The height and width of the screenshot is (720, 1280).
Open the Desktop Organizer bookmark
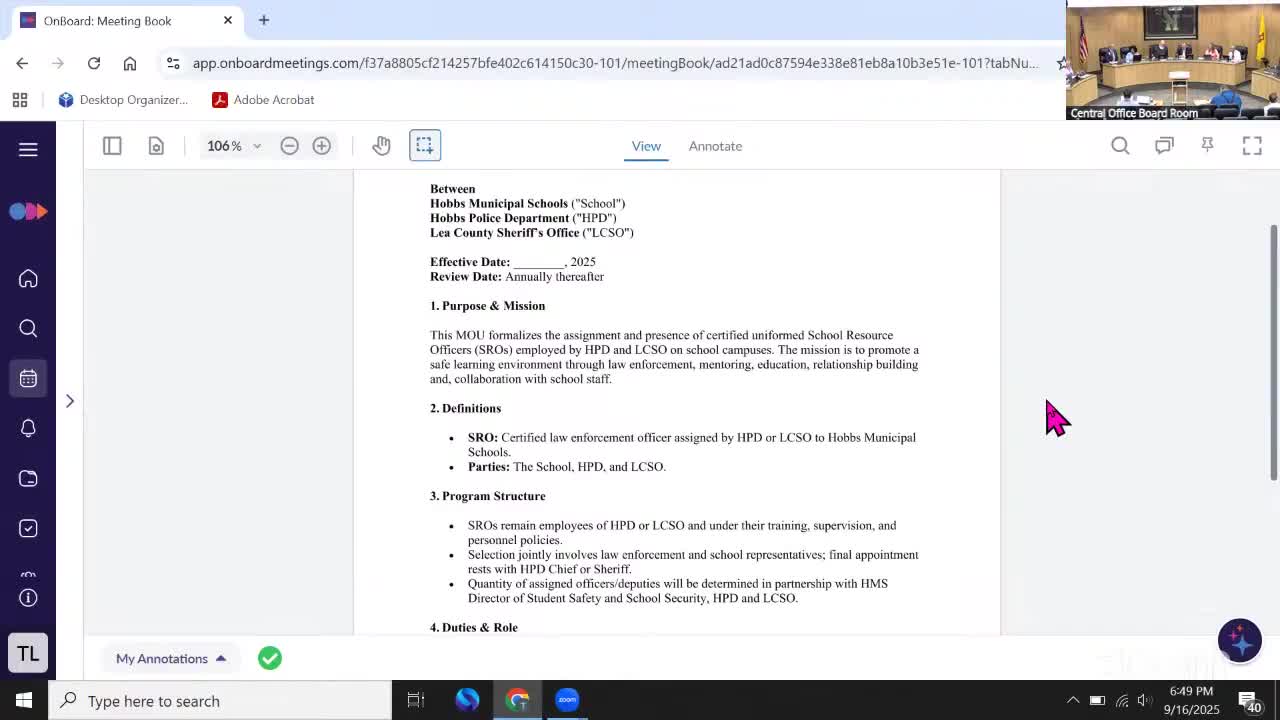coord(123,100)
